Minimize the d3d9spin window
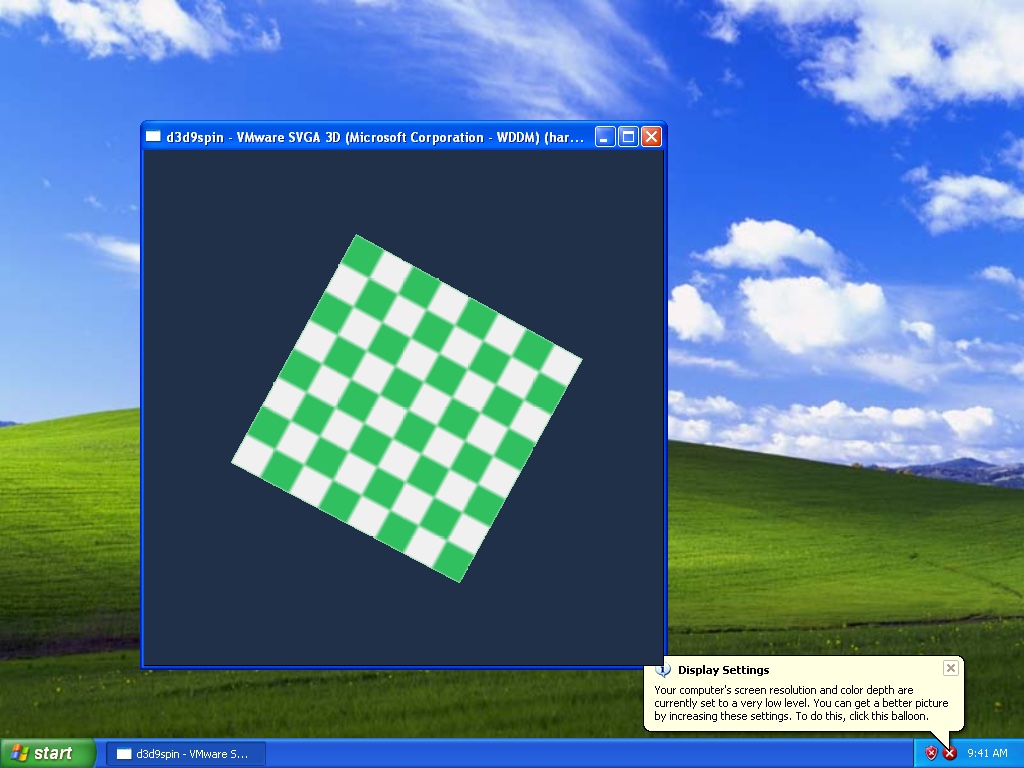This screenshot has width=1024, height=768. click(x=605, y=136)
